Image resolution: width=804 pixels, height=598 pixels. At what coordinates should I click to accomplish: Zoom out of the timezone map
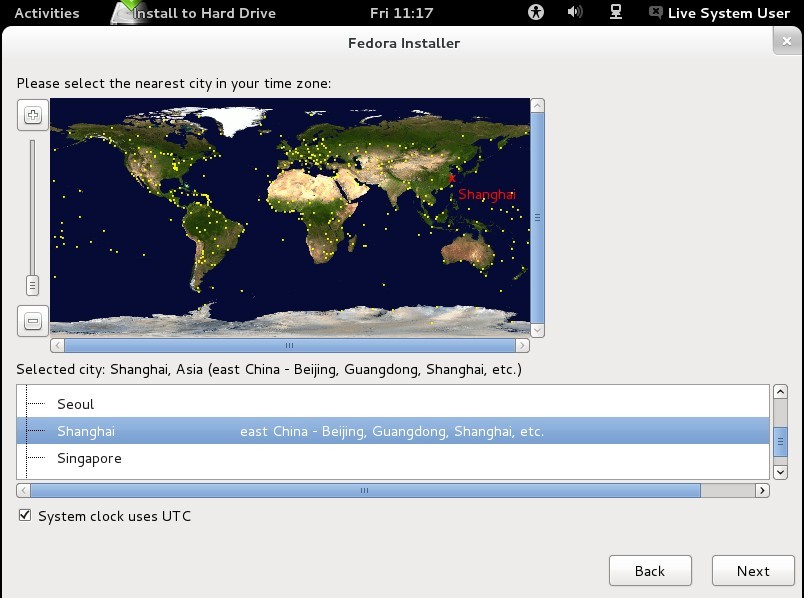tap(32, 319)
